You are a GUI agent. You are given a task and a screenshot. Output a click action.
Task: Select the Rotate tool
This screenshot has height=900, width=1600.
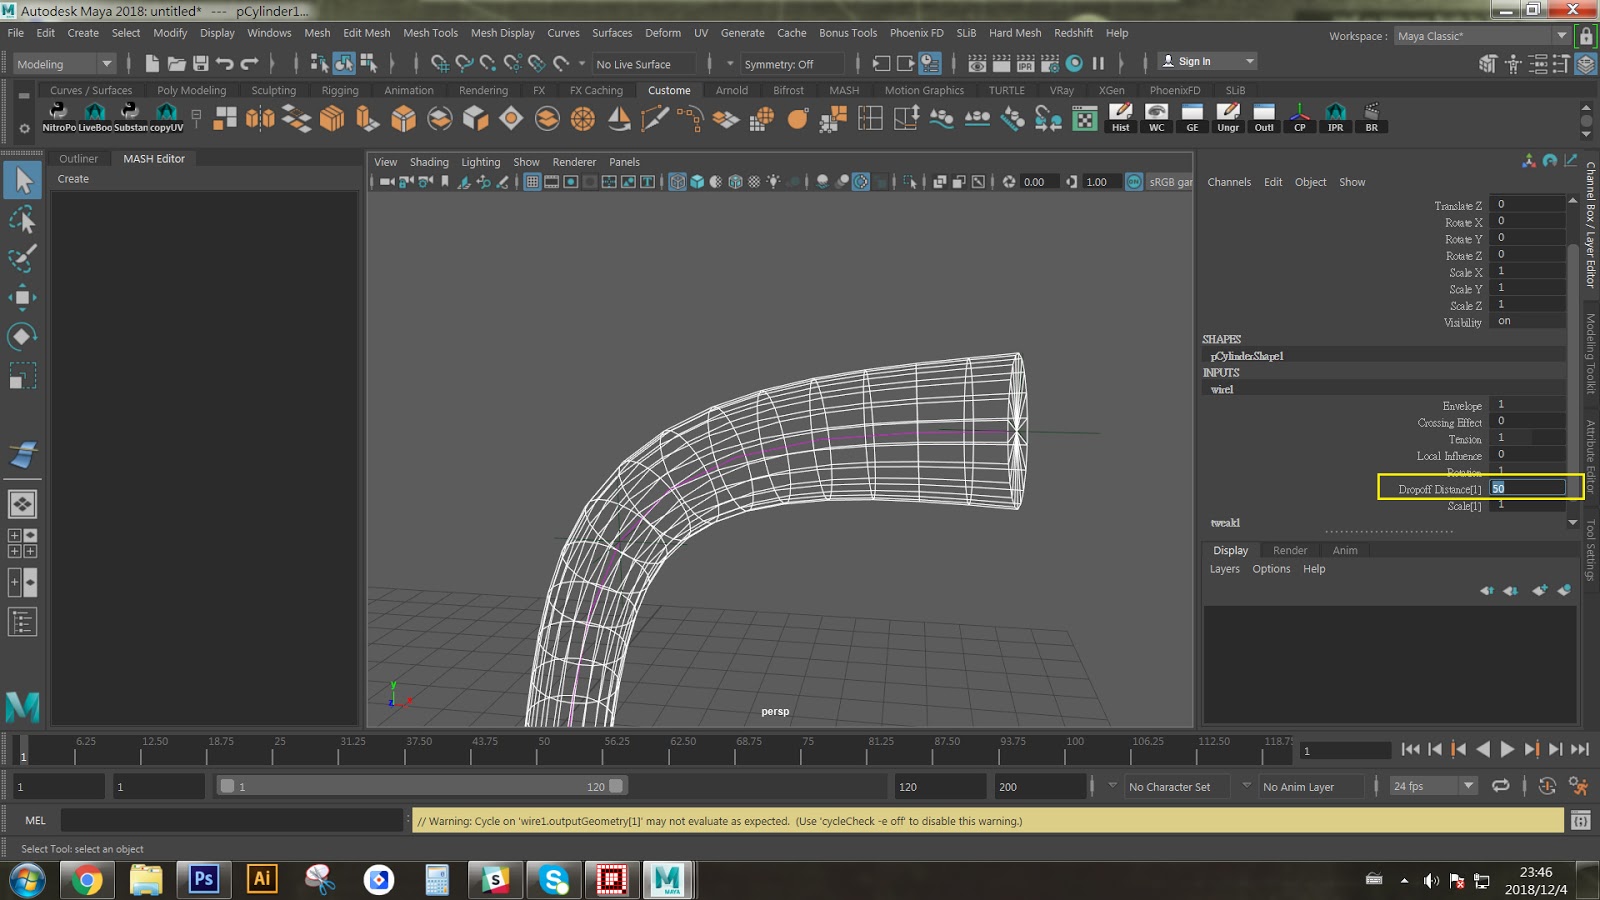(23, 336)
